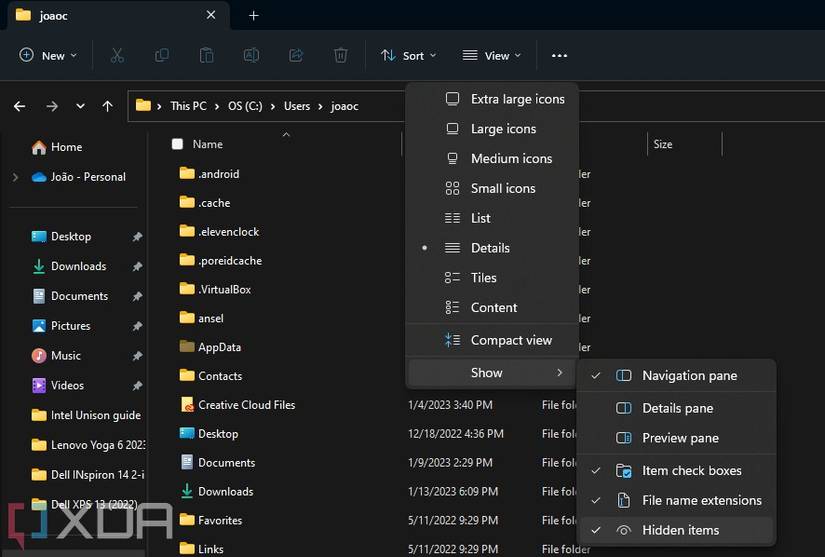Viewport: 825px width, 557px height.
Task: Open the See more ellipsis button
Action: (x=559, y=56)
